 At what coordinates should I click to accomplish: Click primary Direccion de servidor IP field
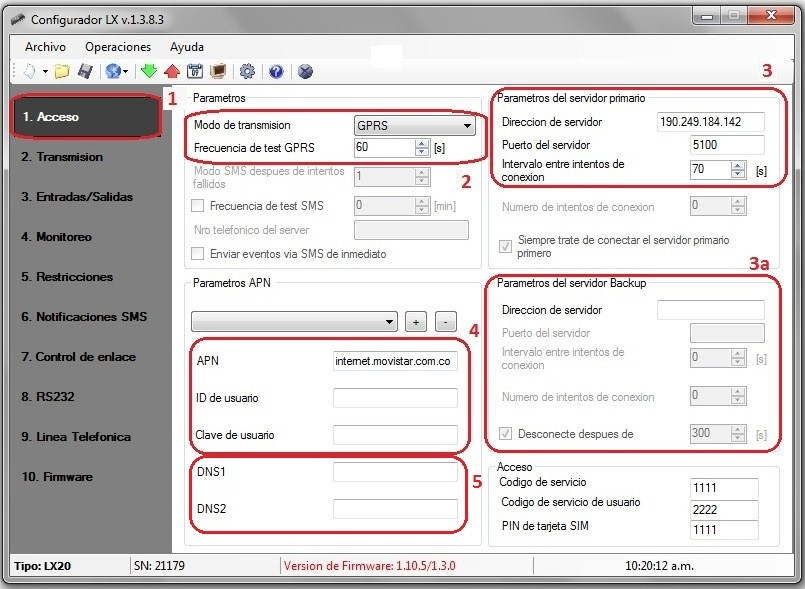click(711, 122)
